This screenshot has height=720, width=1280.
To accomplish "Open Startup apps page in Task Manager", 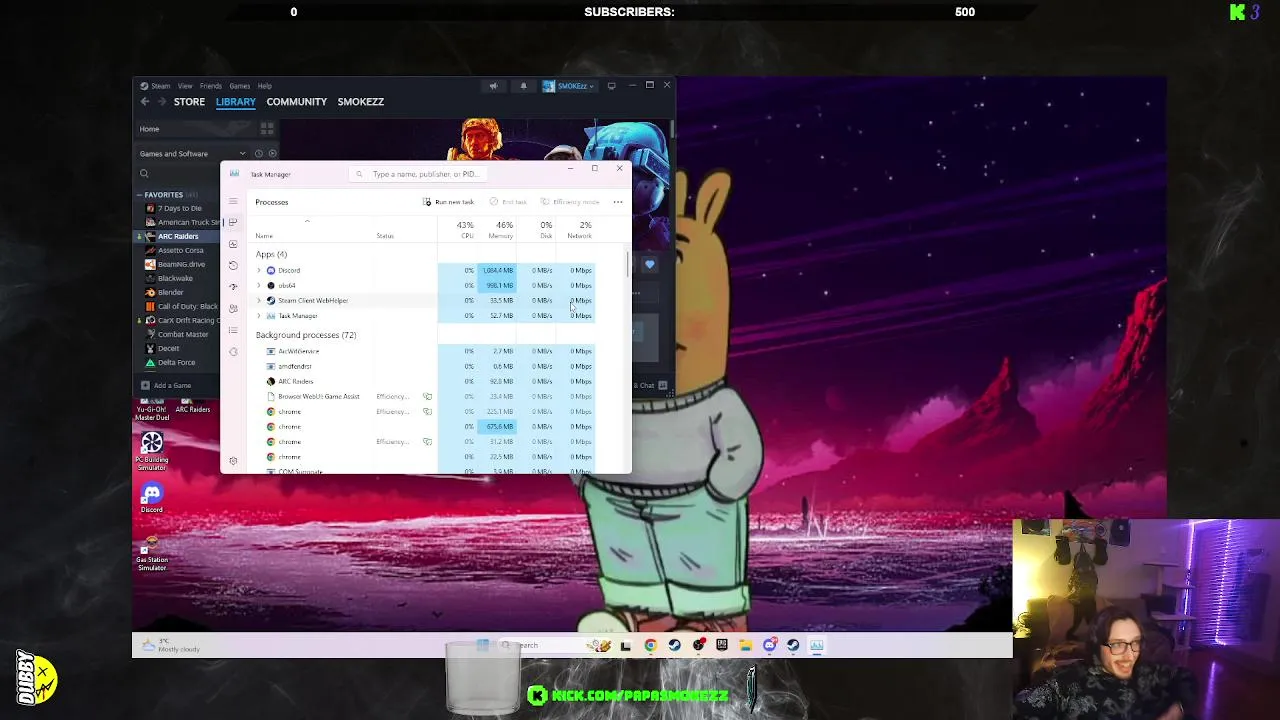I will (x=233, y=287).
